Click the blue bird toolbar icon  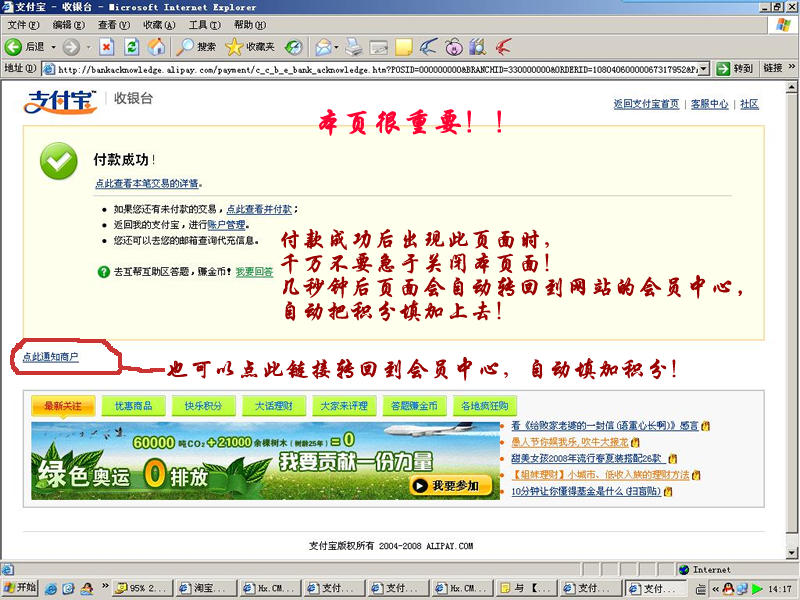coord(429,47)
